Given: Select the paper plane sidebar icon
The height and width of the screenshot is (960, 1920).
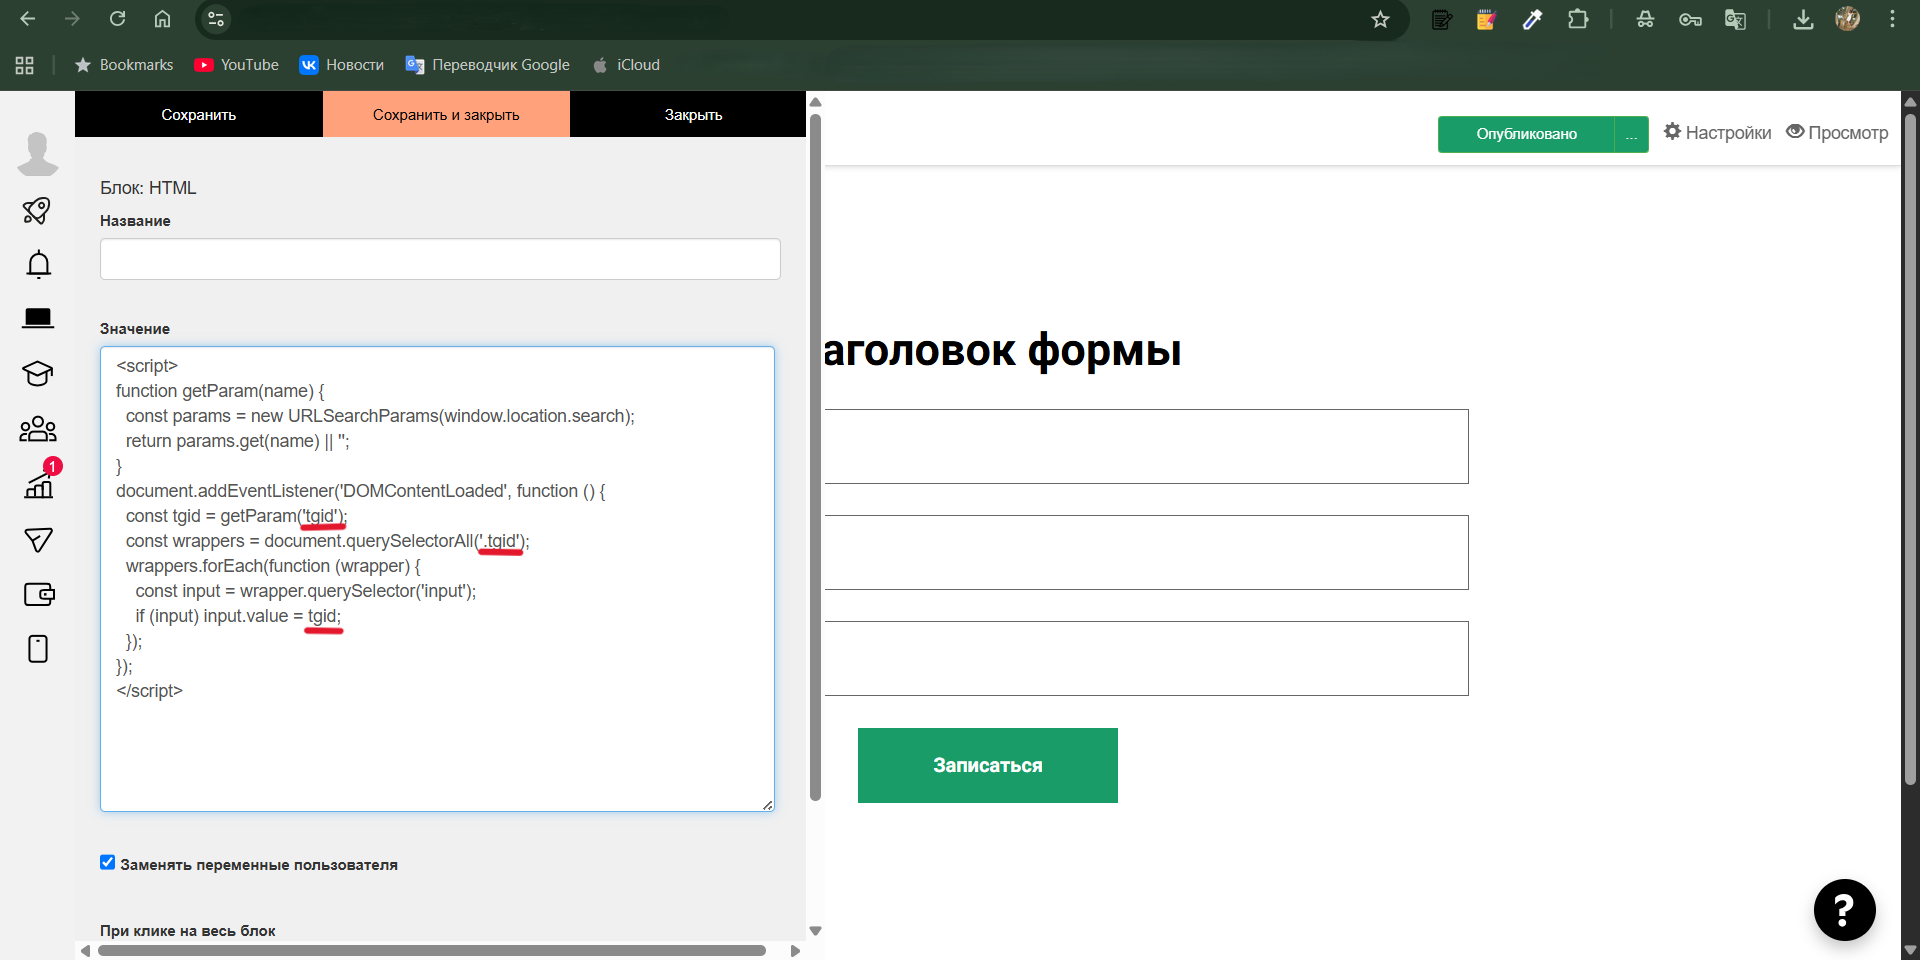Looking at the screenshot, I should 37,540.
